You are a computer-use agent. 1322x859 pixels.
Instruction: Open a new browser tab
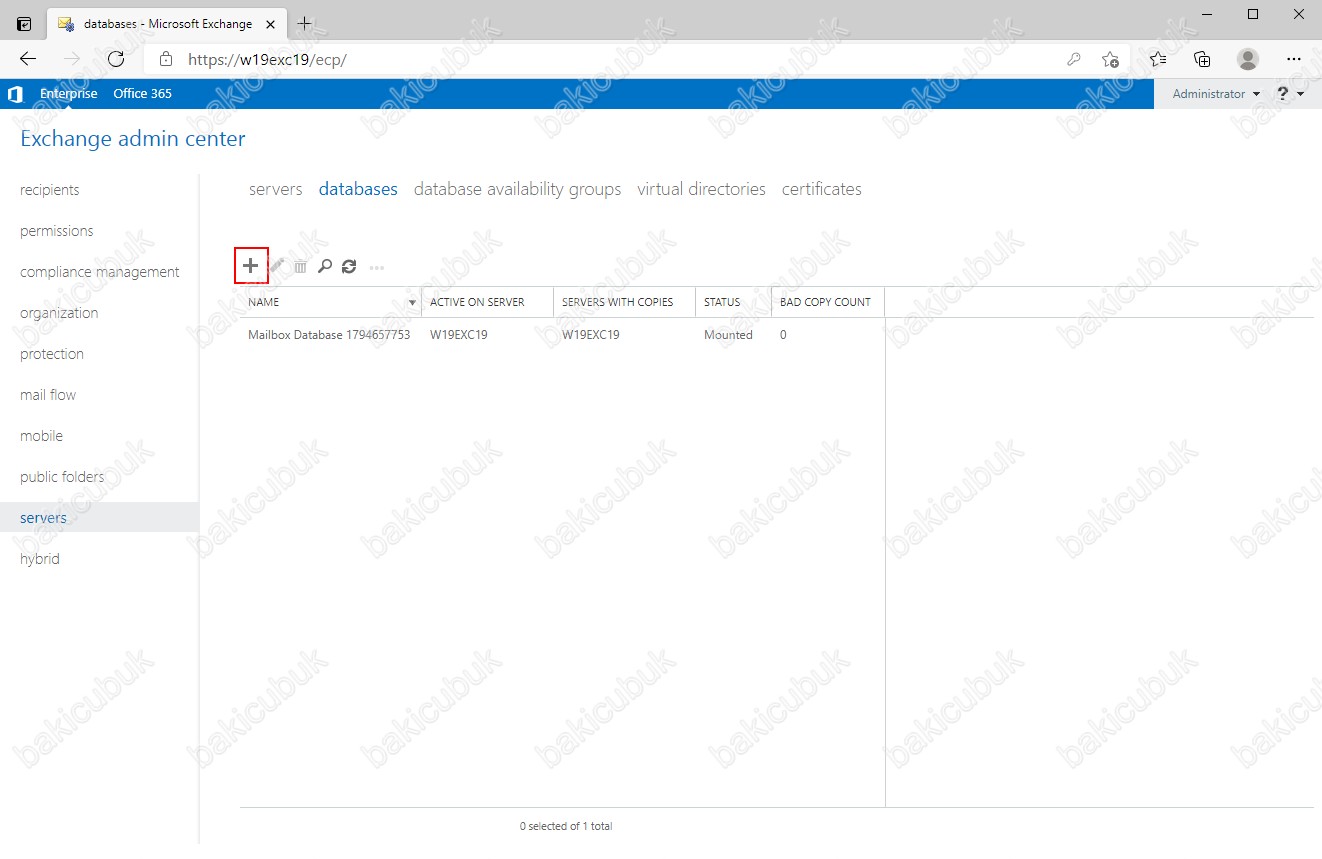click(x=305, y=23)
